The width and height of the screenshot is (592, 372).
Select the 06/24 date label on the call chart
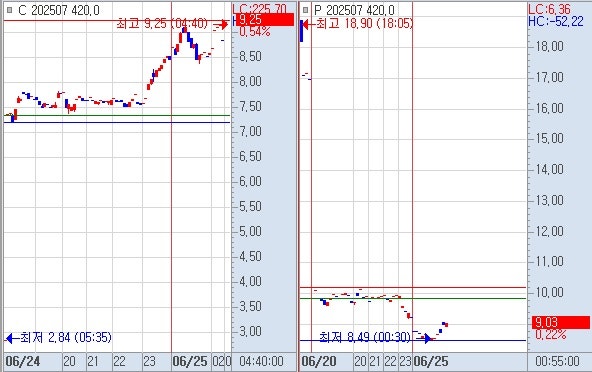[23, 362]
